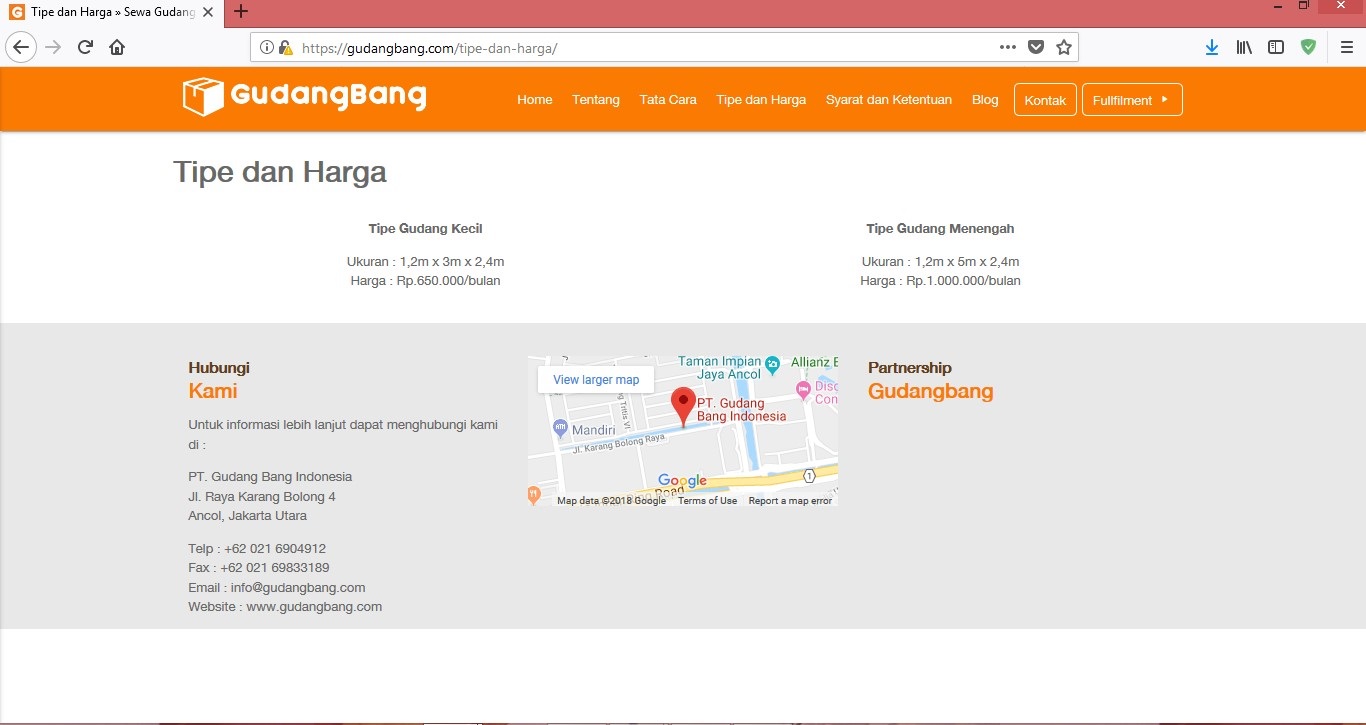Viewport: 1366px width, 725px height.
Task: Click the www.gudangbang.com website text
Action: 314,607
